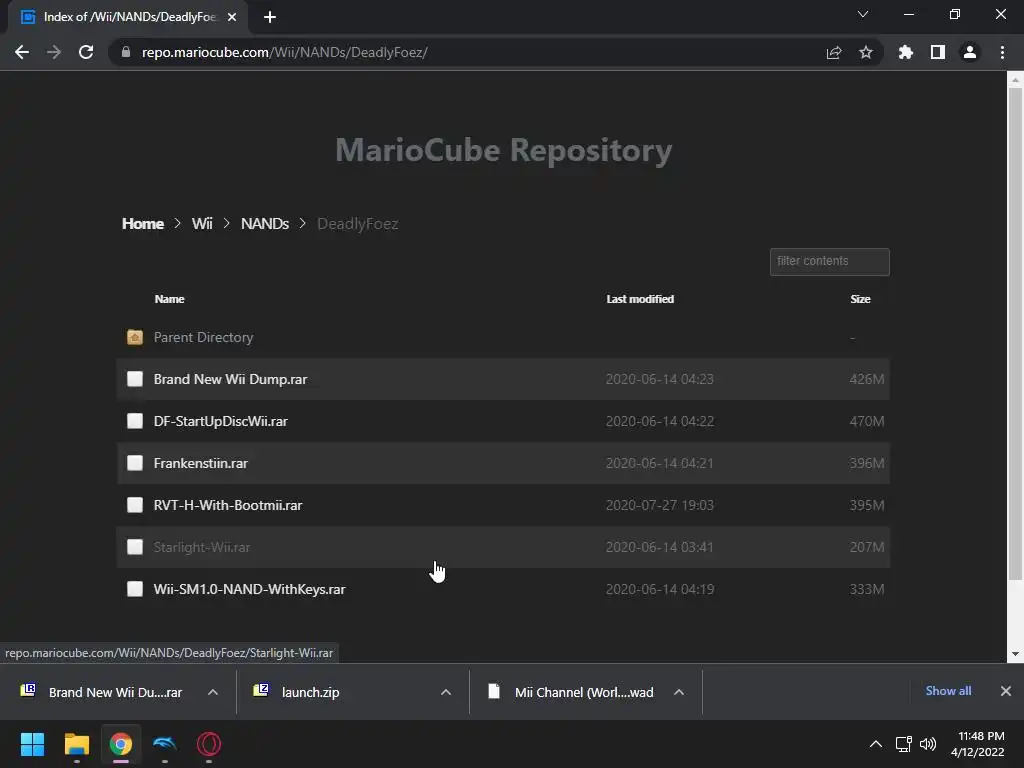Share this page using the share icon
The height and width of the screenshot is (768, 1024).
tap(833, 53)
